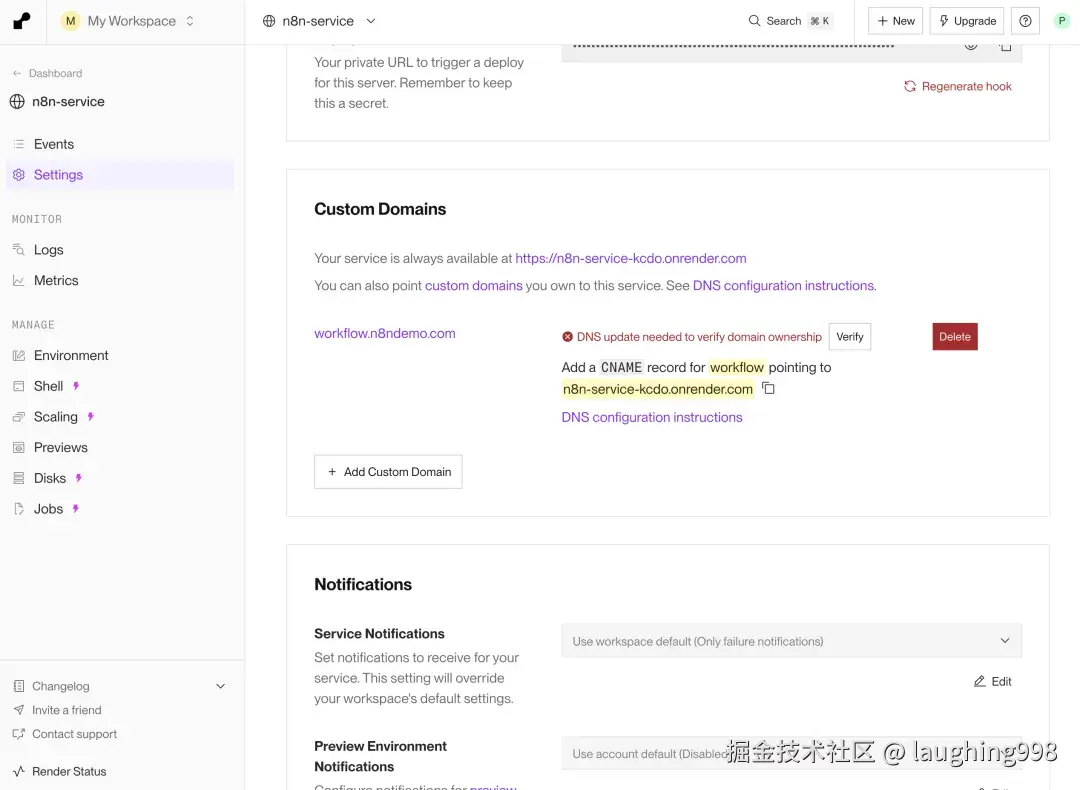Click the lightning bolt beside Scaling
The height and width of the screenshot is (790, 1080).
click(x=91, y=417)
